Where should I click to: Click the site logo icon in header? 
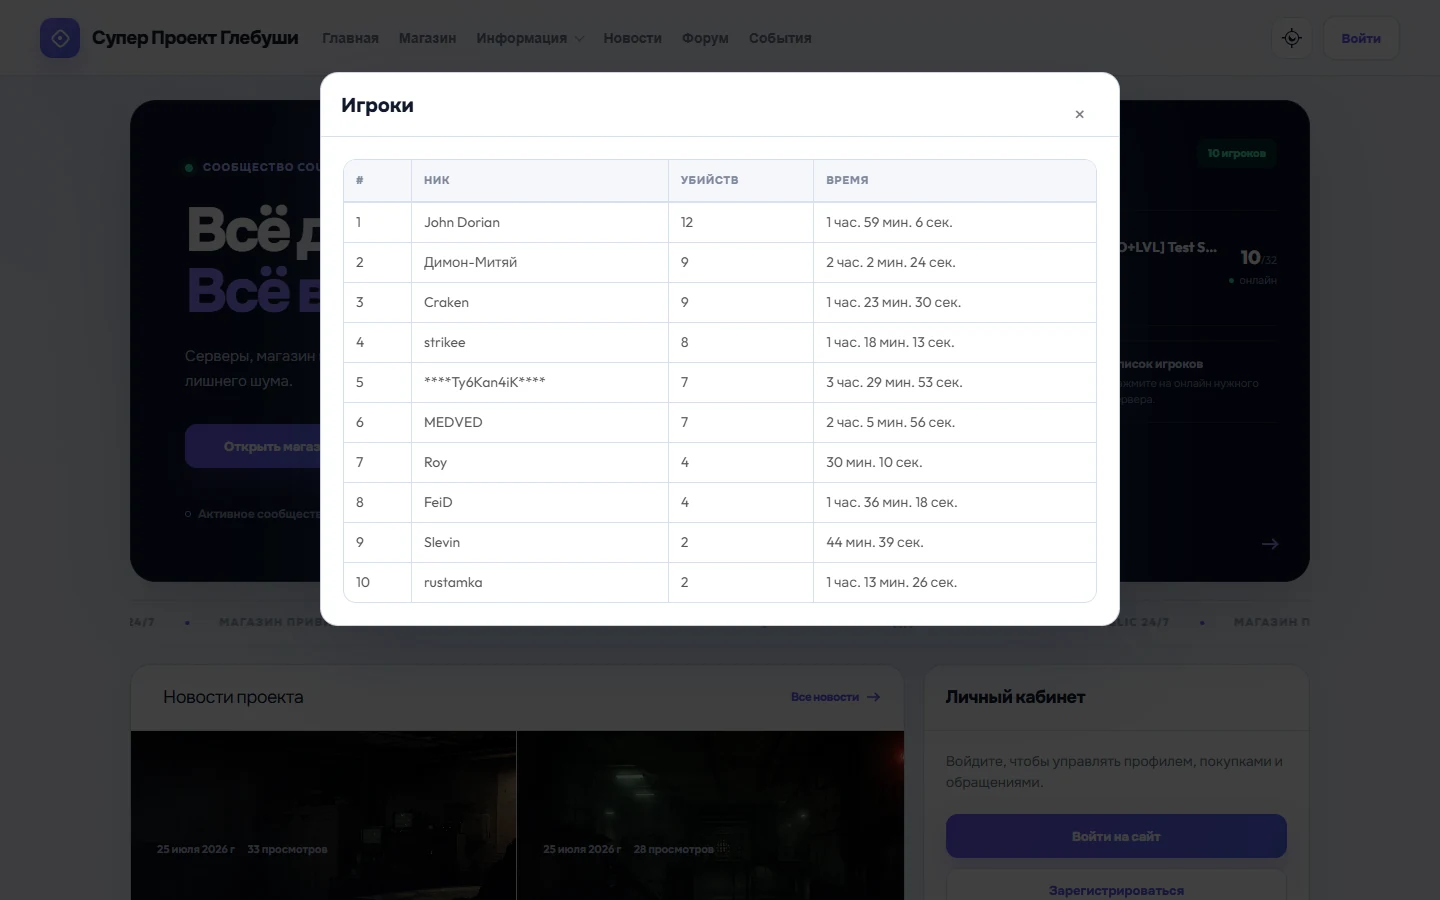(60, 38)
